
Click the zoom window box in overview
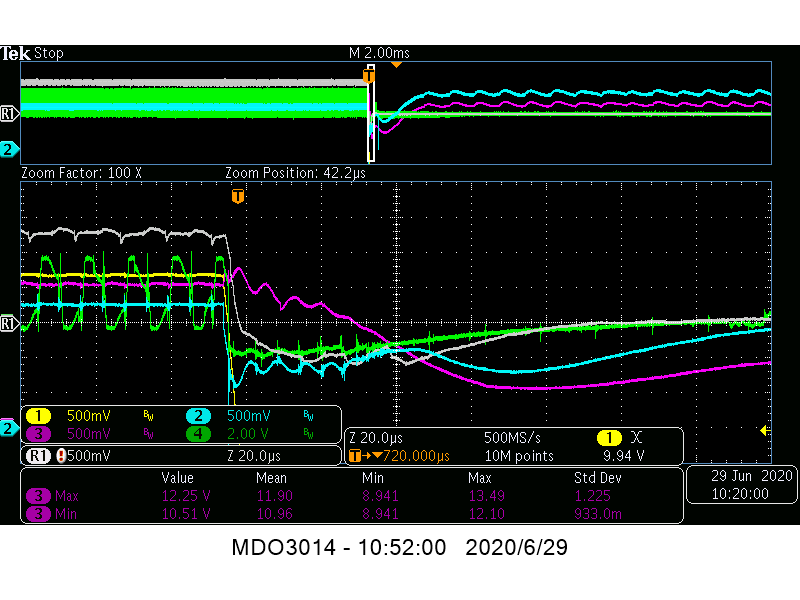(371, 113)
